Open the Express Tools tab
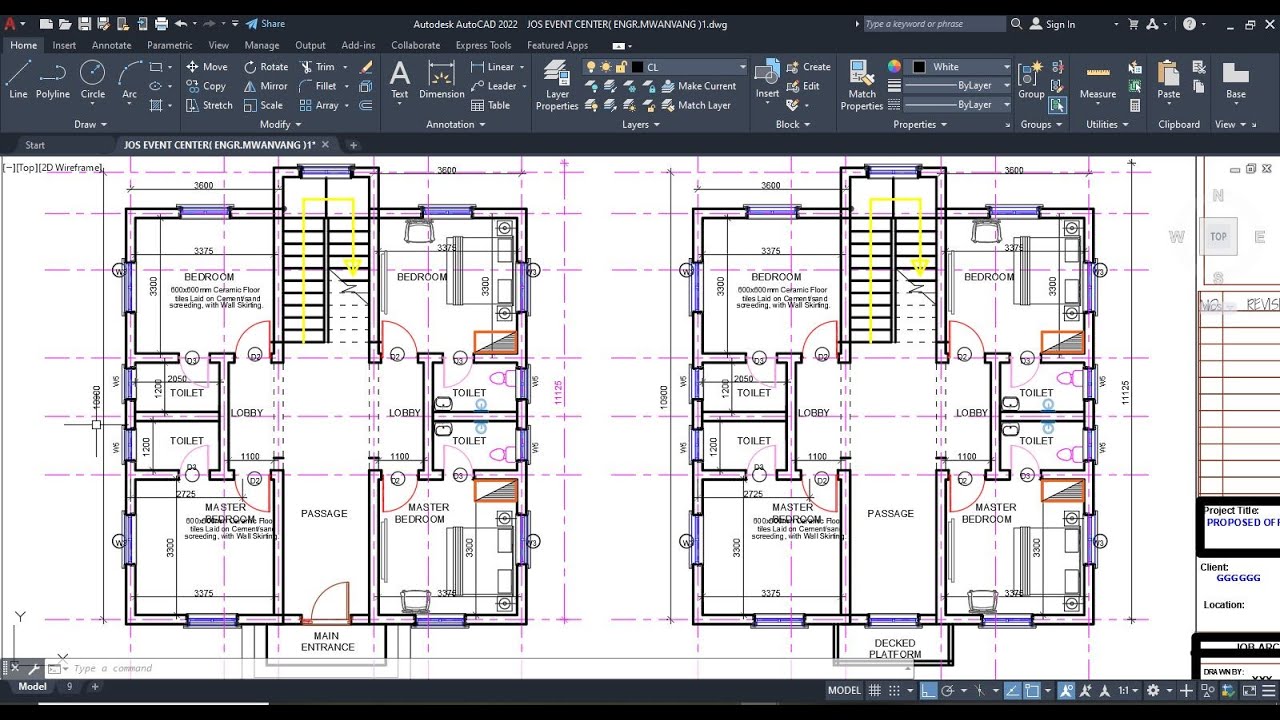 tap(483, 45)
